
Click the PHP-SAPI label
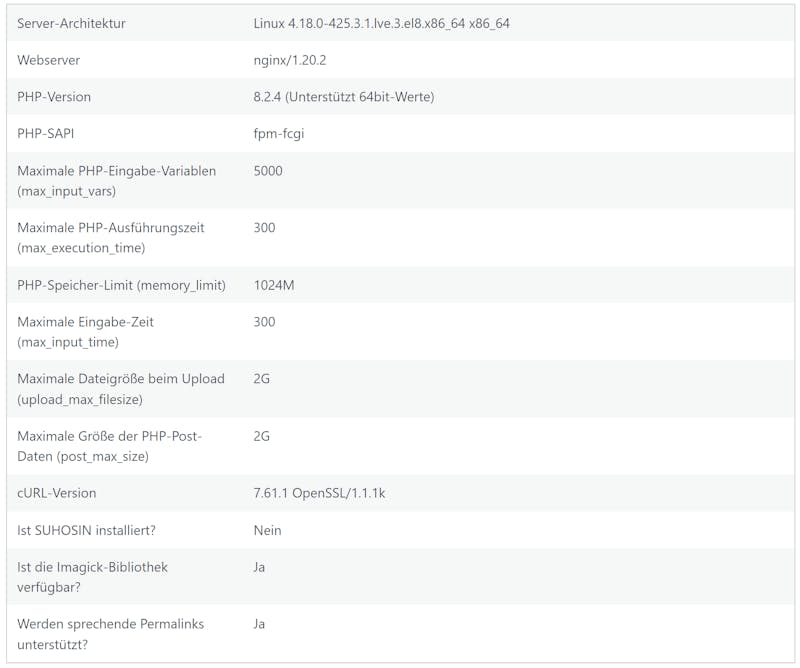coord(45,134)
